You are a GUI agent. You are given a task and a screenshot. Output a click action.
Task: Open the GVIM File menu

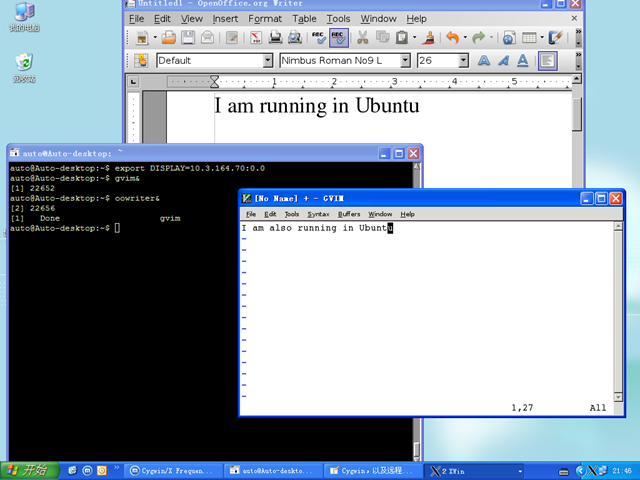pyautogui.click(x=251, y=214)
